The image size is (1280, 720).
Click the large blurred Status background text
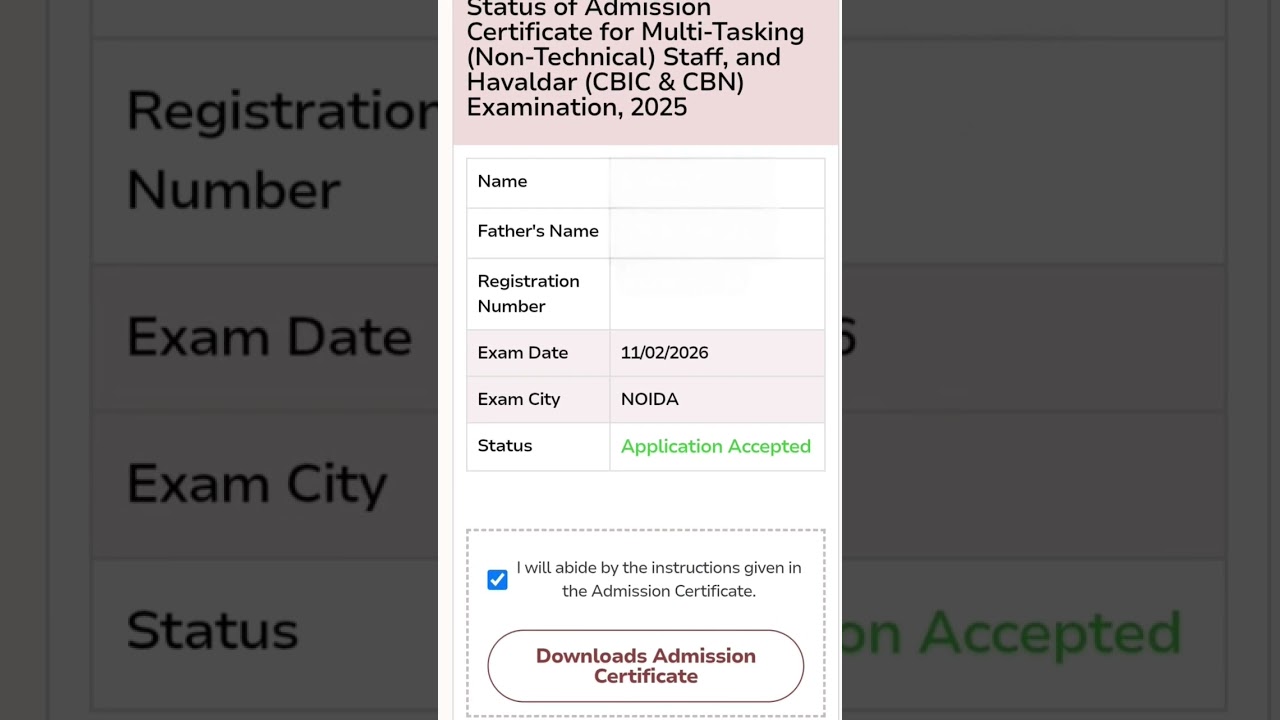coord(212,631)
